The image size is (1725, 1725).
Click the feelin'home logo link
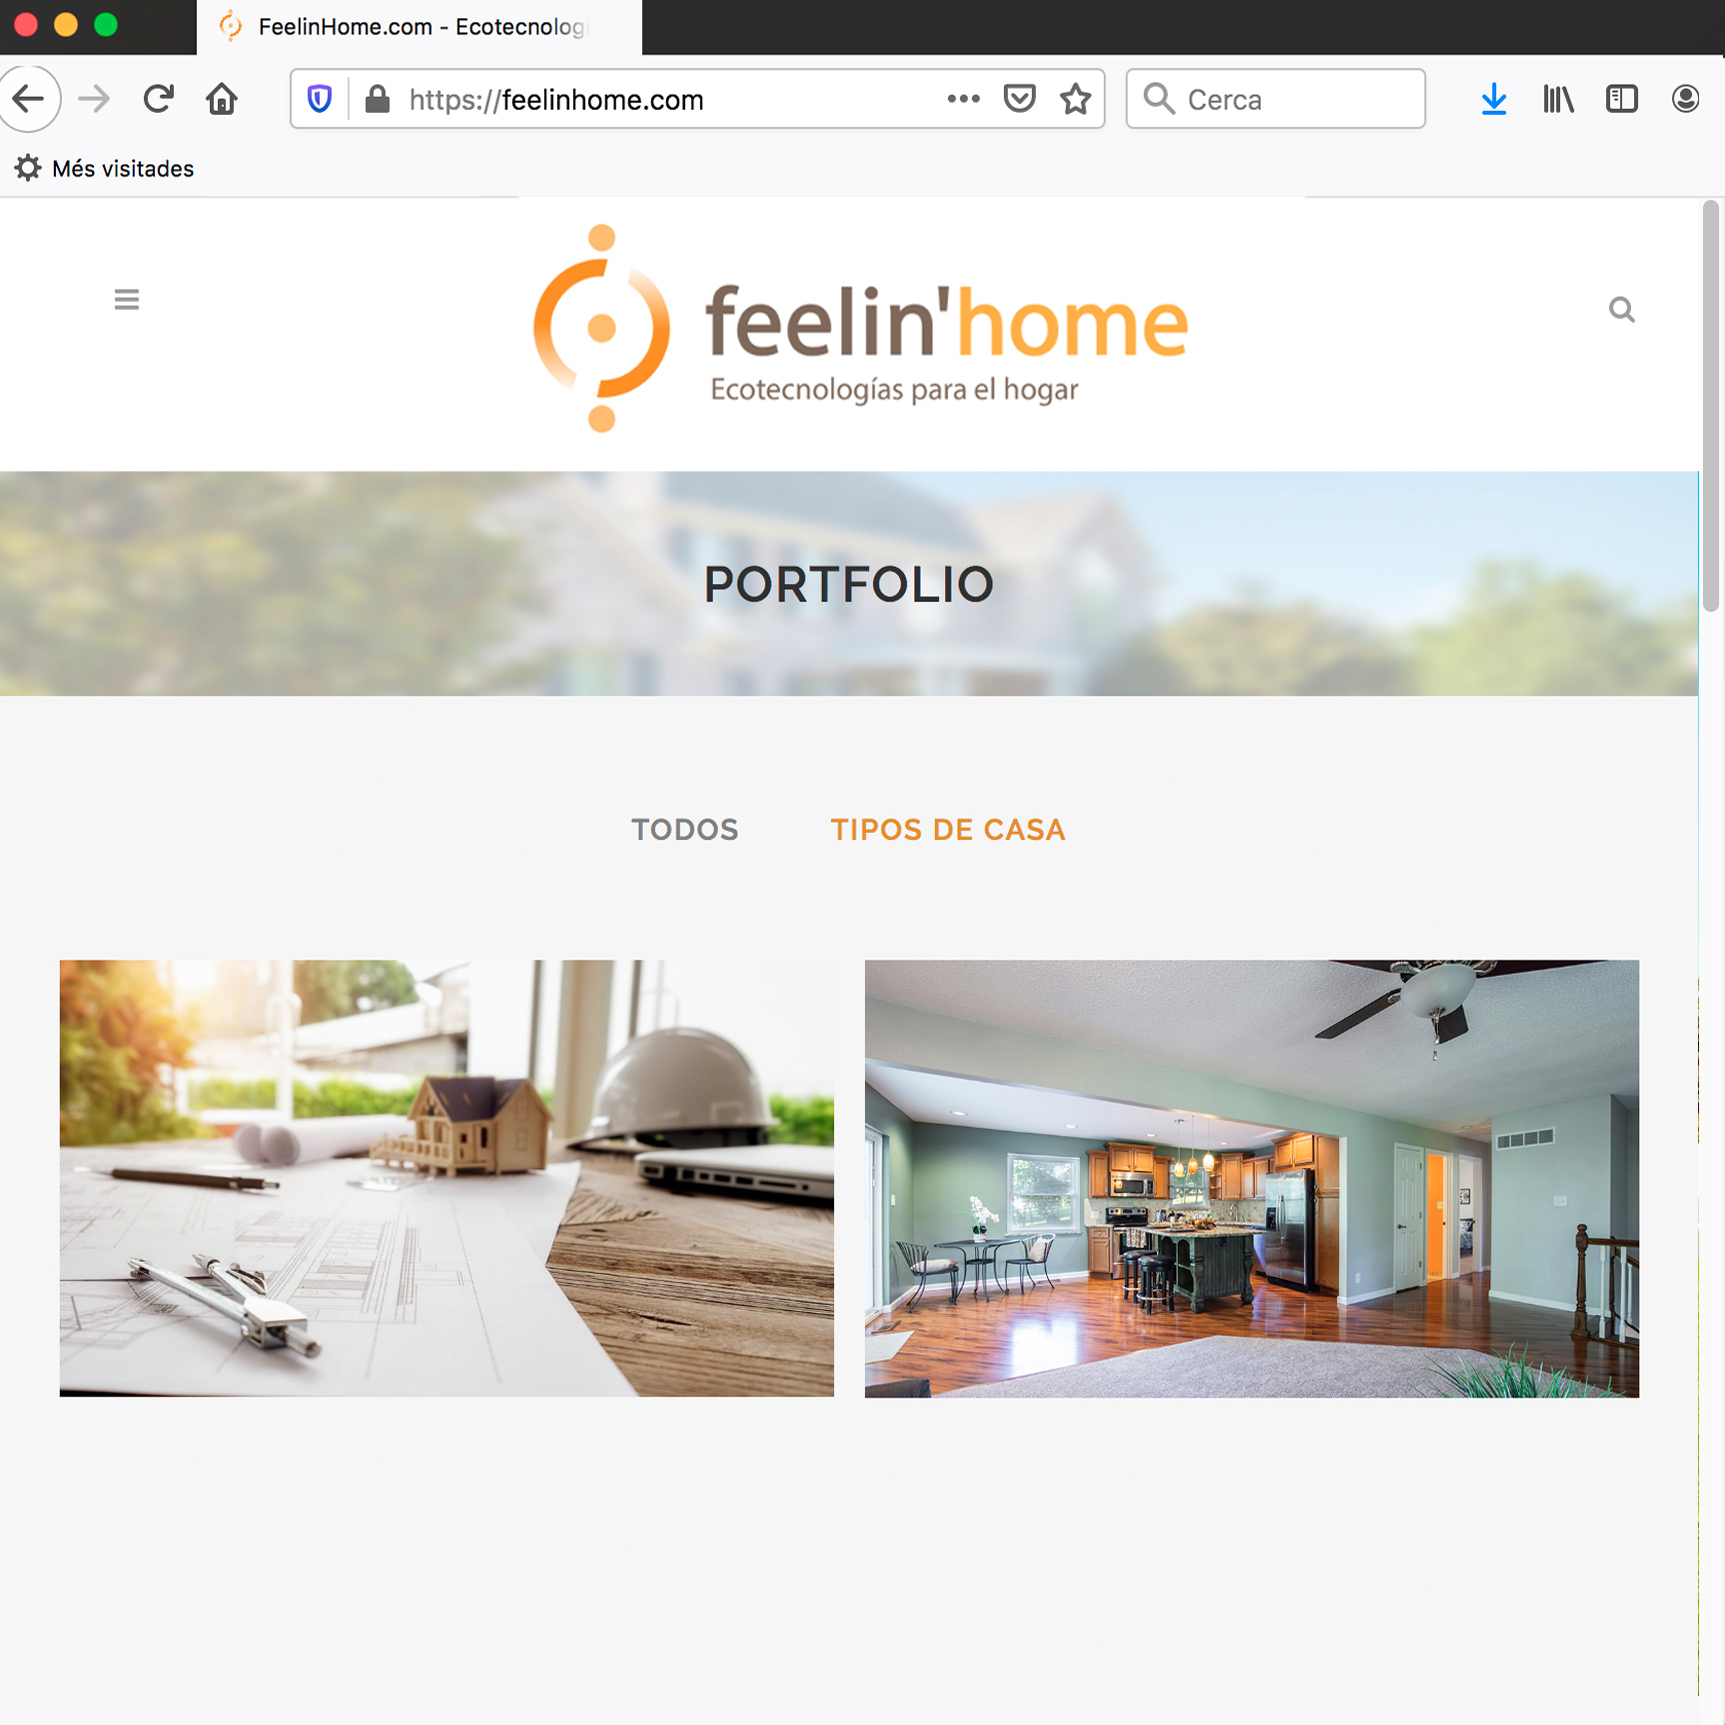860,328
